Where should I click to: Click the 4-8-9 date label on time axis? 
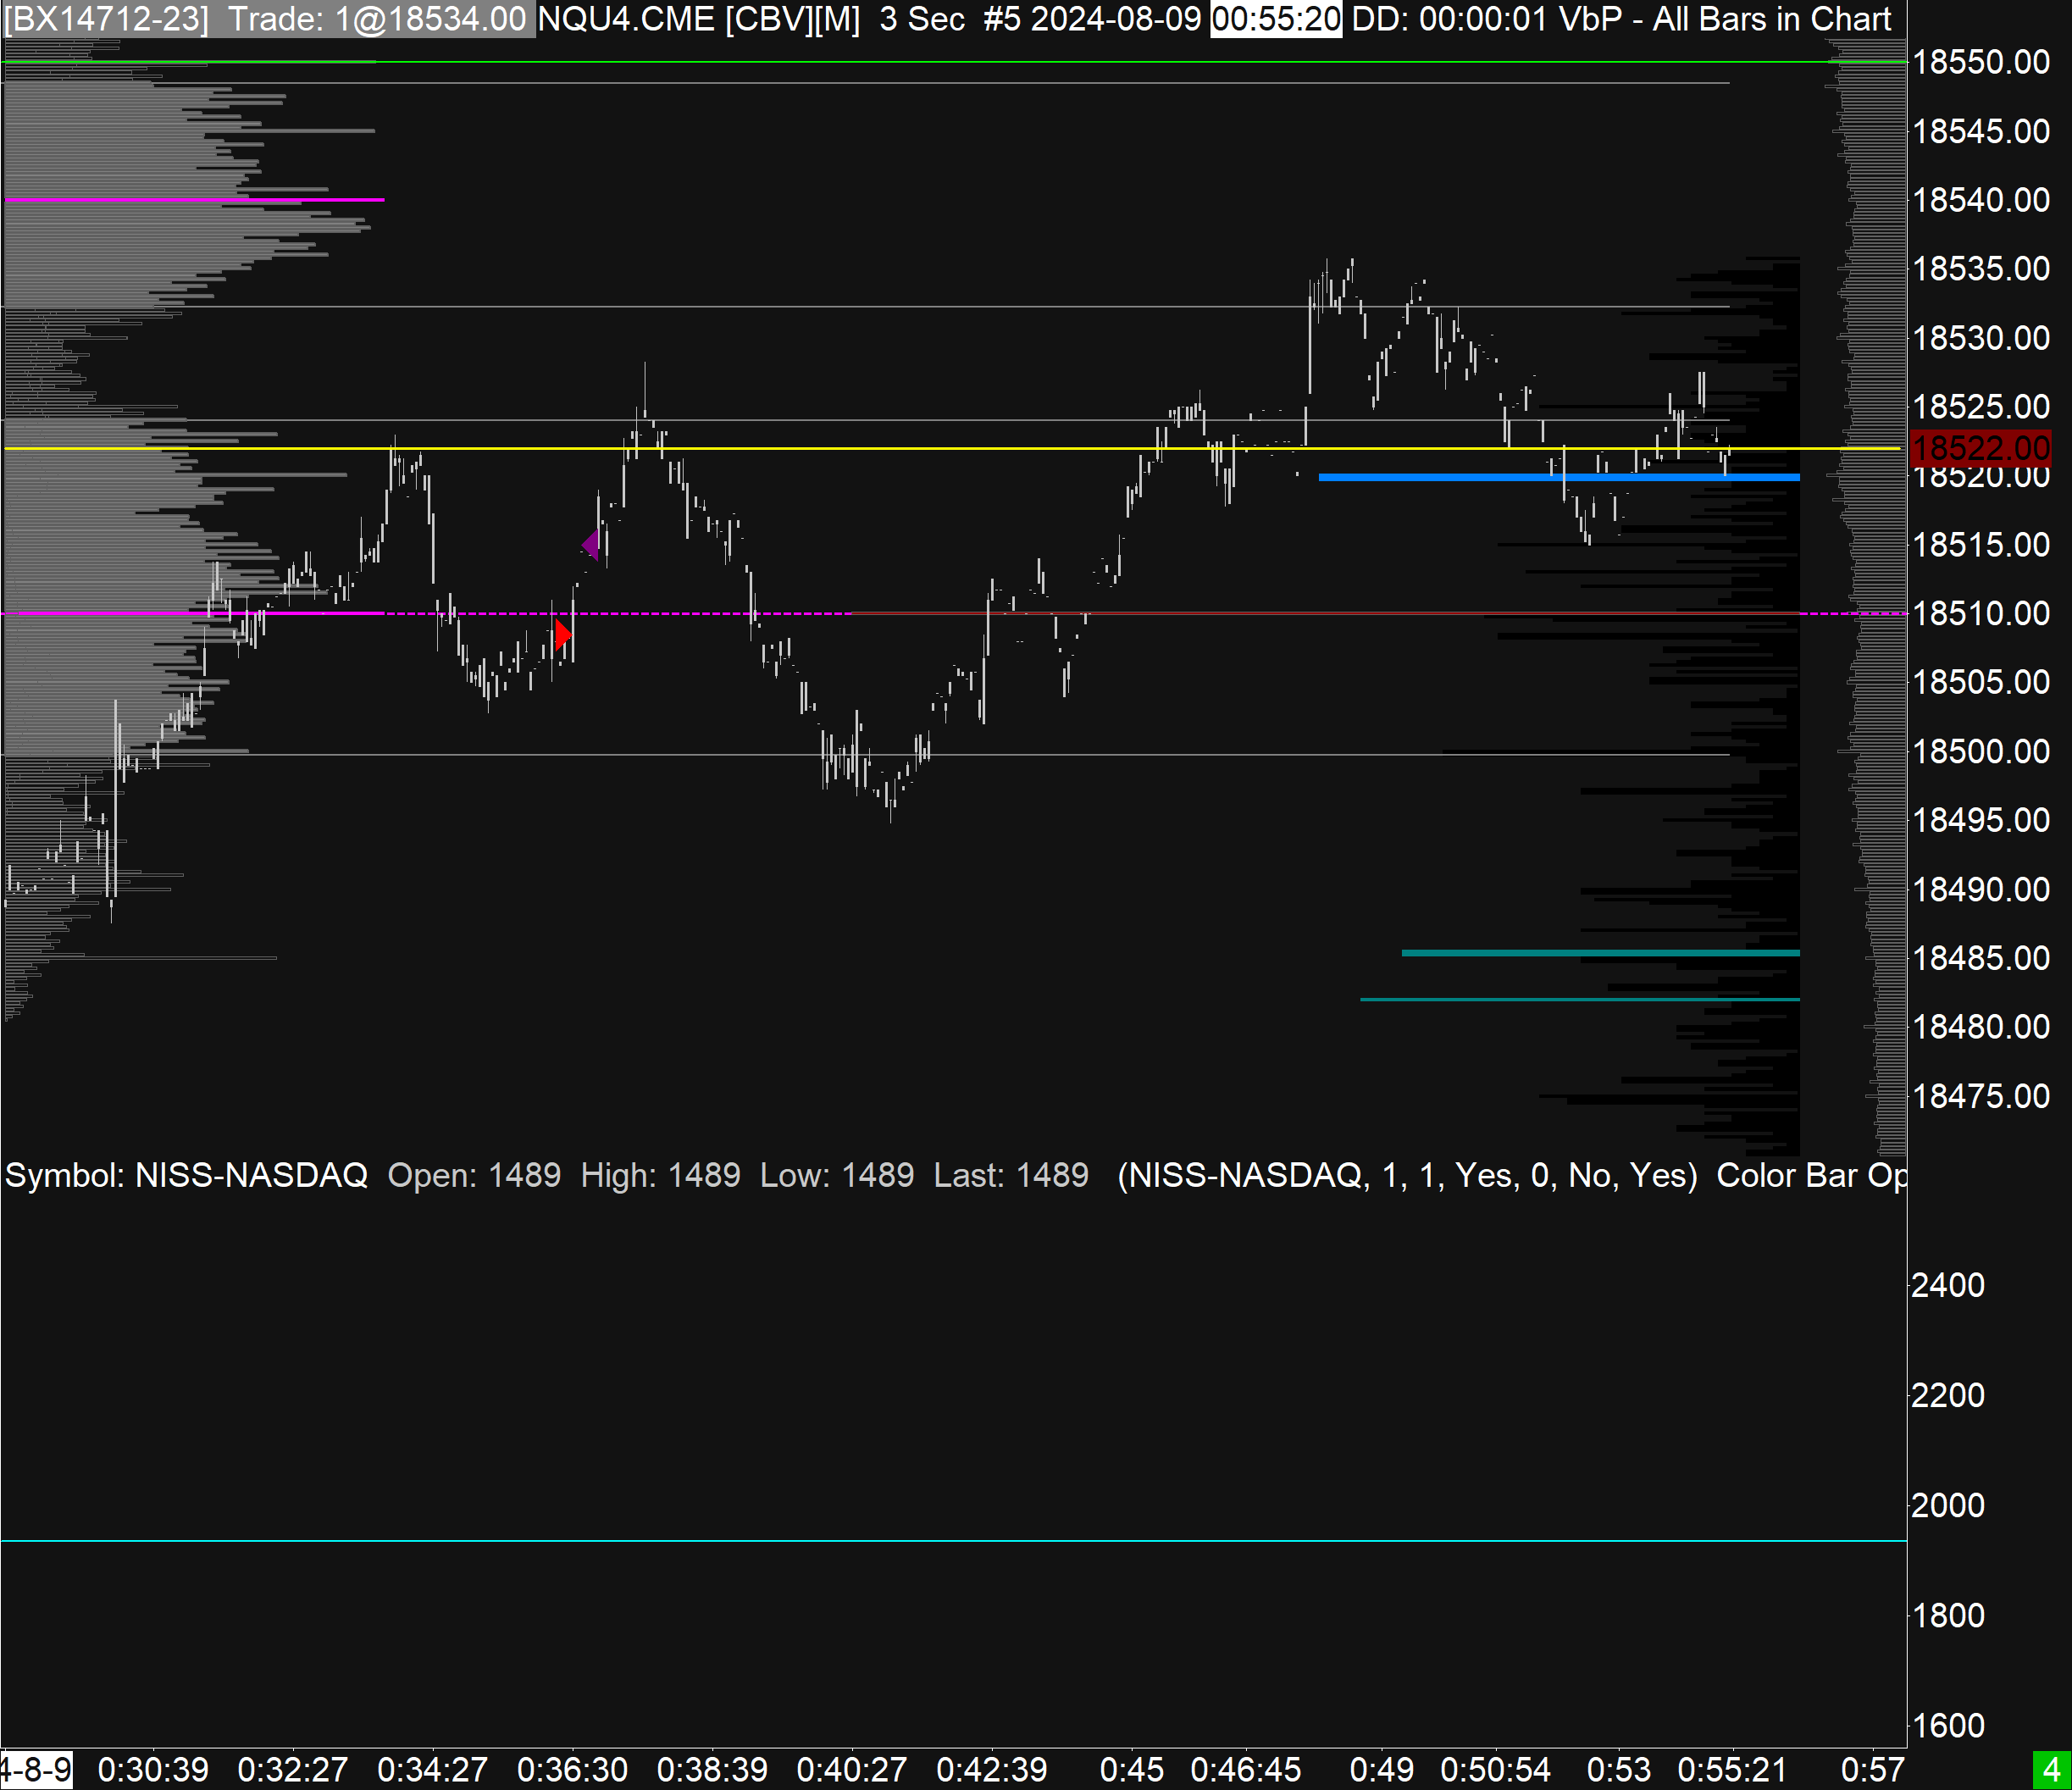[36, 1769]
